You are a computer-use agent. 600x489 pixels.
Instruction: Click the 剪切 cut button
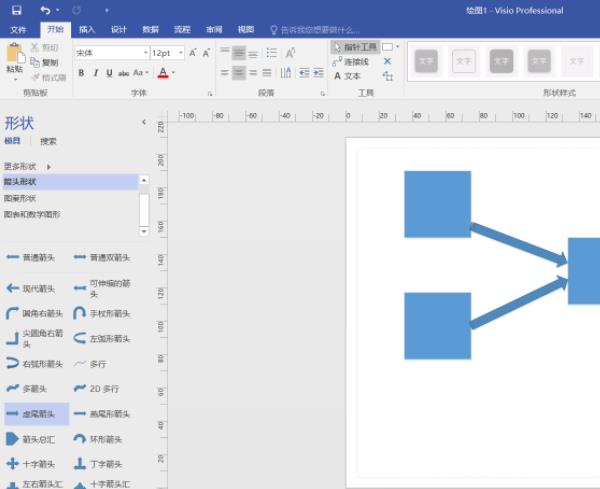(44, 47)
